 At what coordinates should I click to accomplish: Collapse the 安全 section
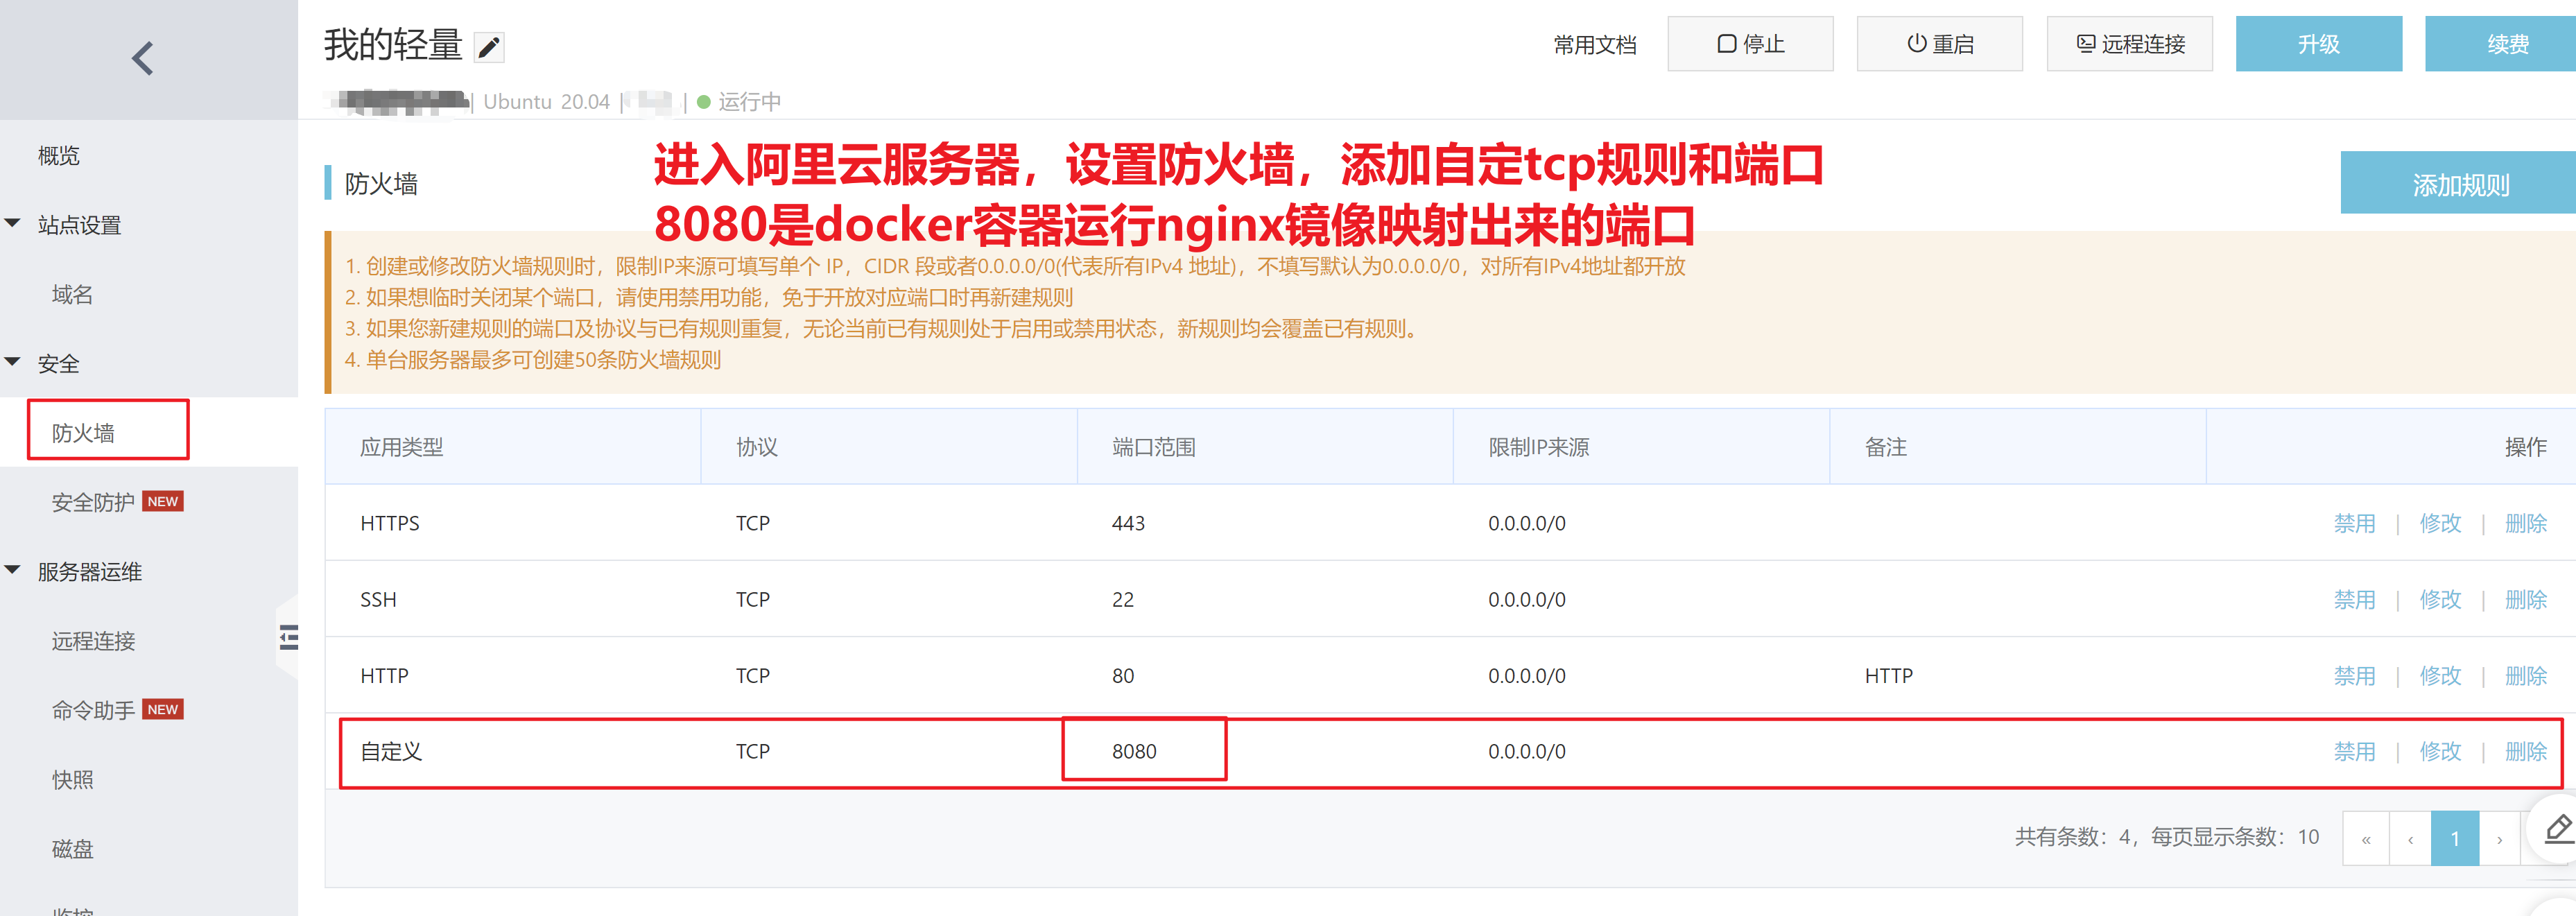(x=13, y=362)
